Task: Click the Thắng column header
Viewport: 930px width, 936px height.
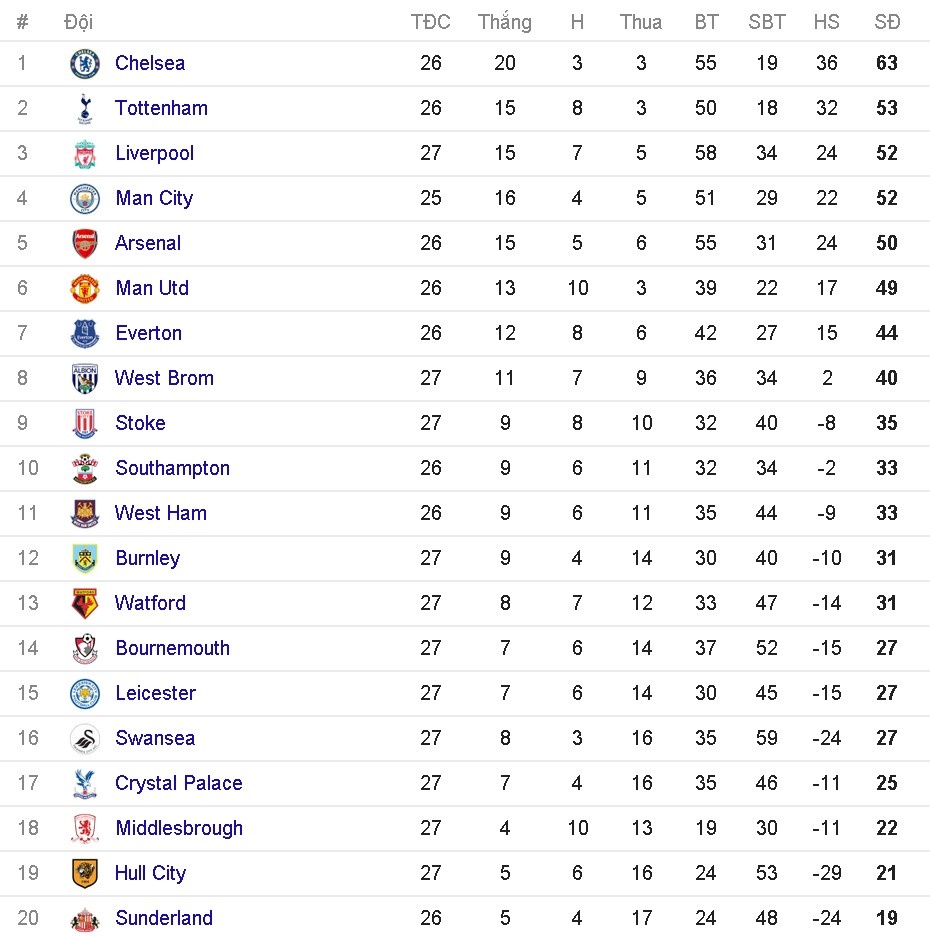Action: [504, 22]
